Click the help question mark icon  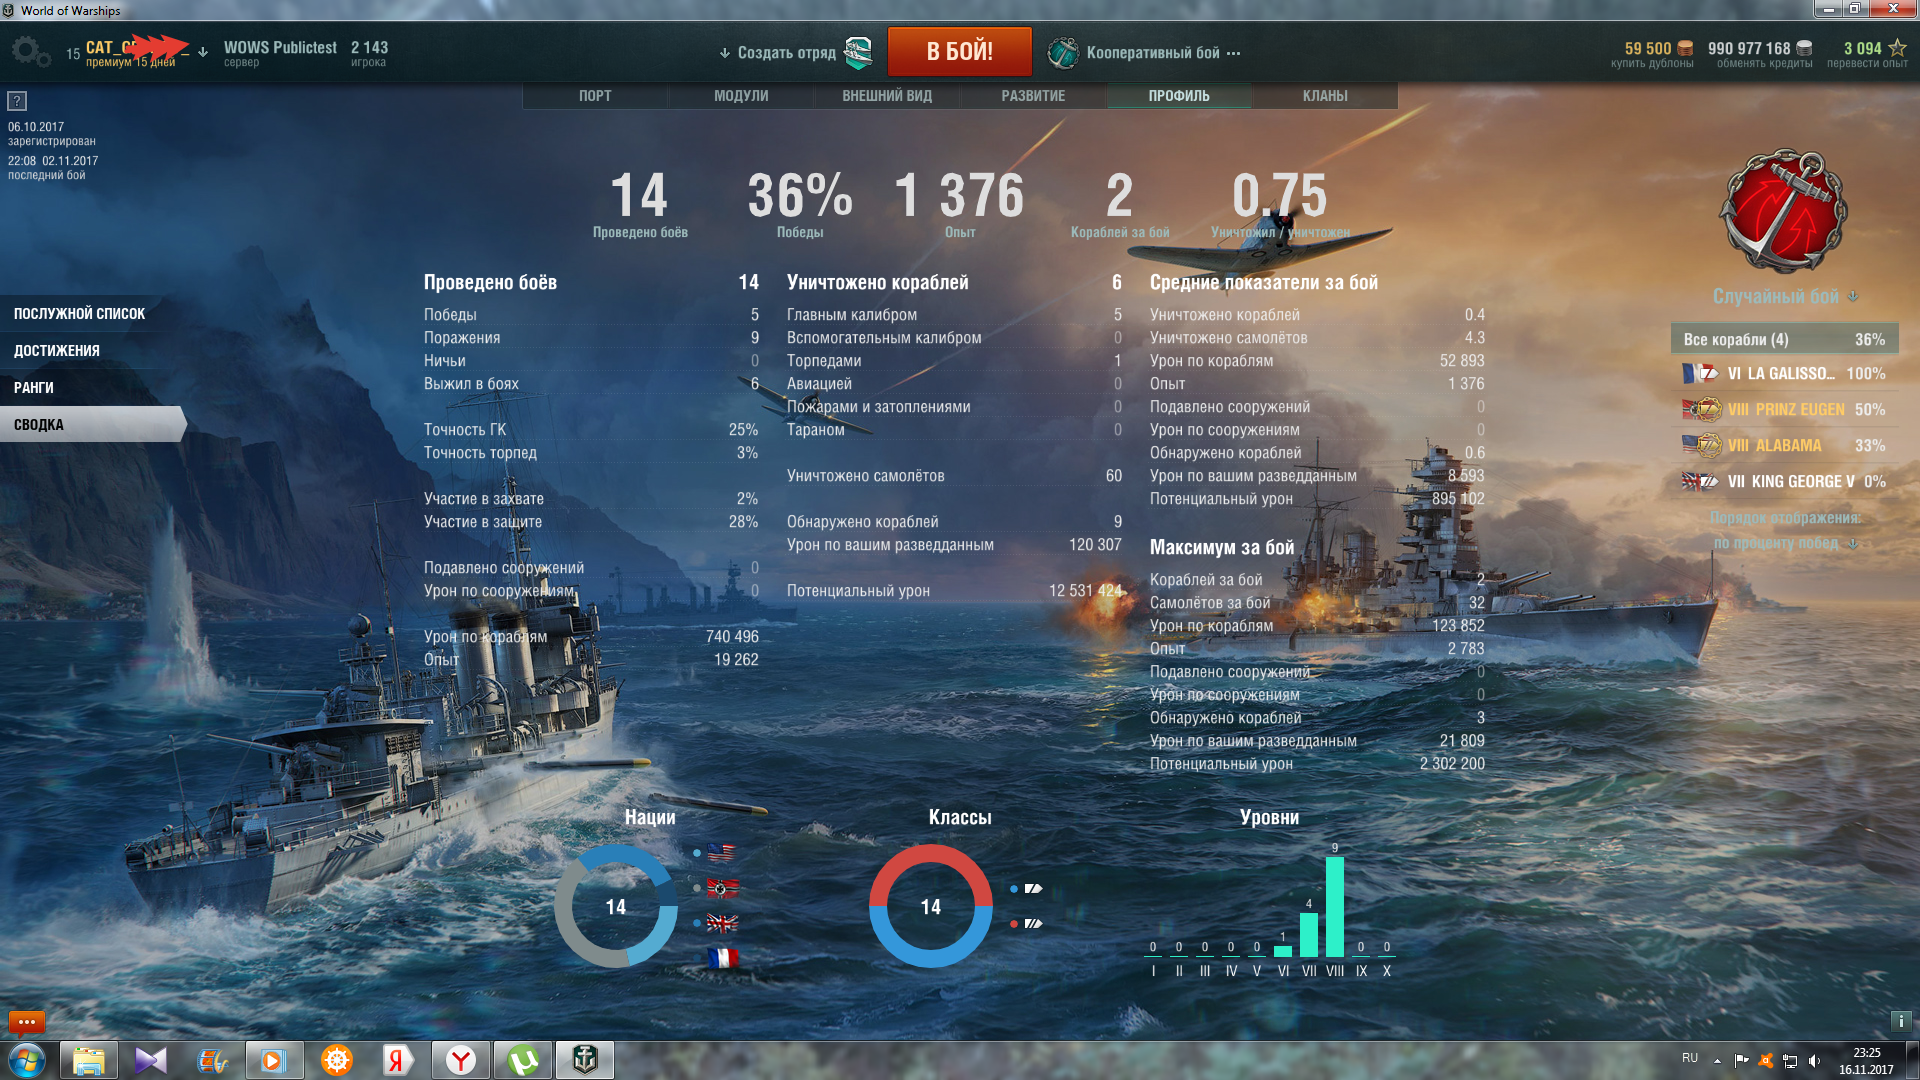tap(17, 101)
